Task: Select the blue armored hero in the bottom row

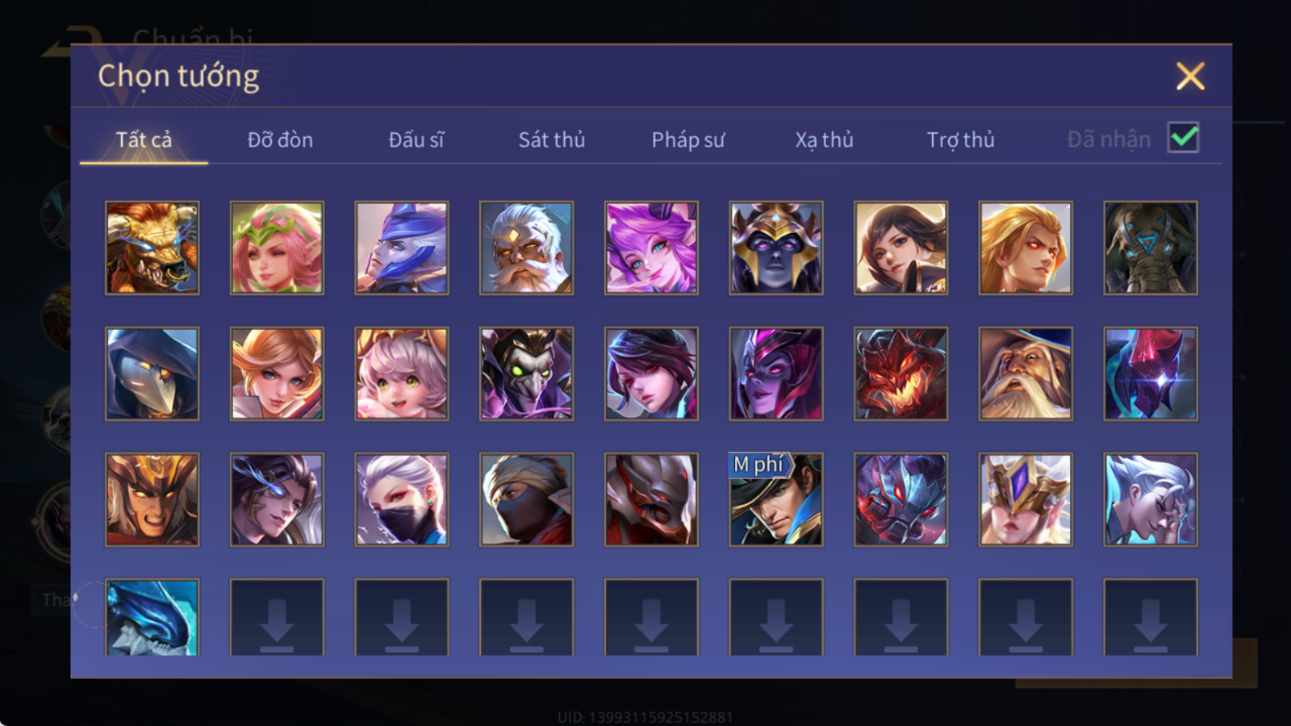Action: (152, 617)
